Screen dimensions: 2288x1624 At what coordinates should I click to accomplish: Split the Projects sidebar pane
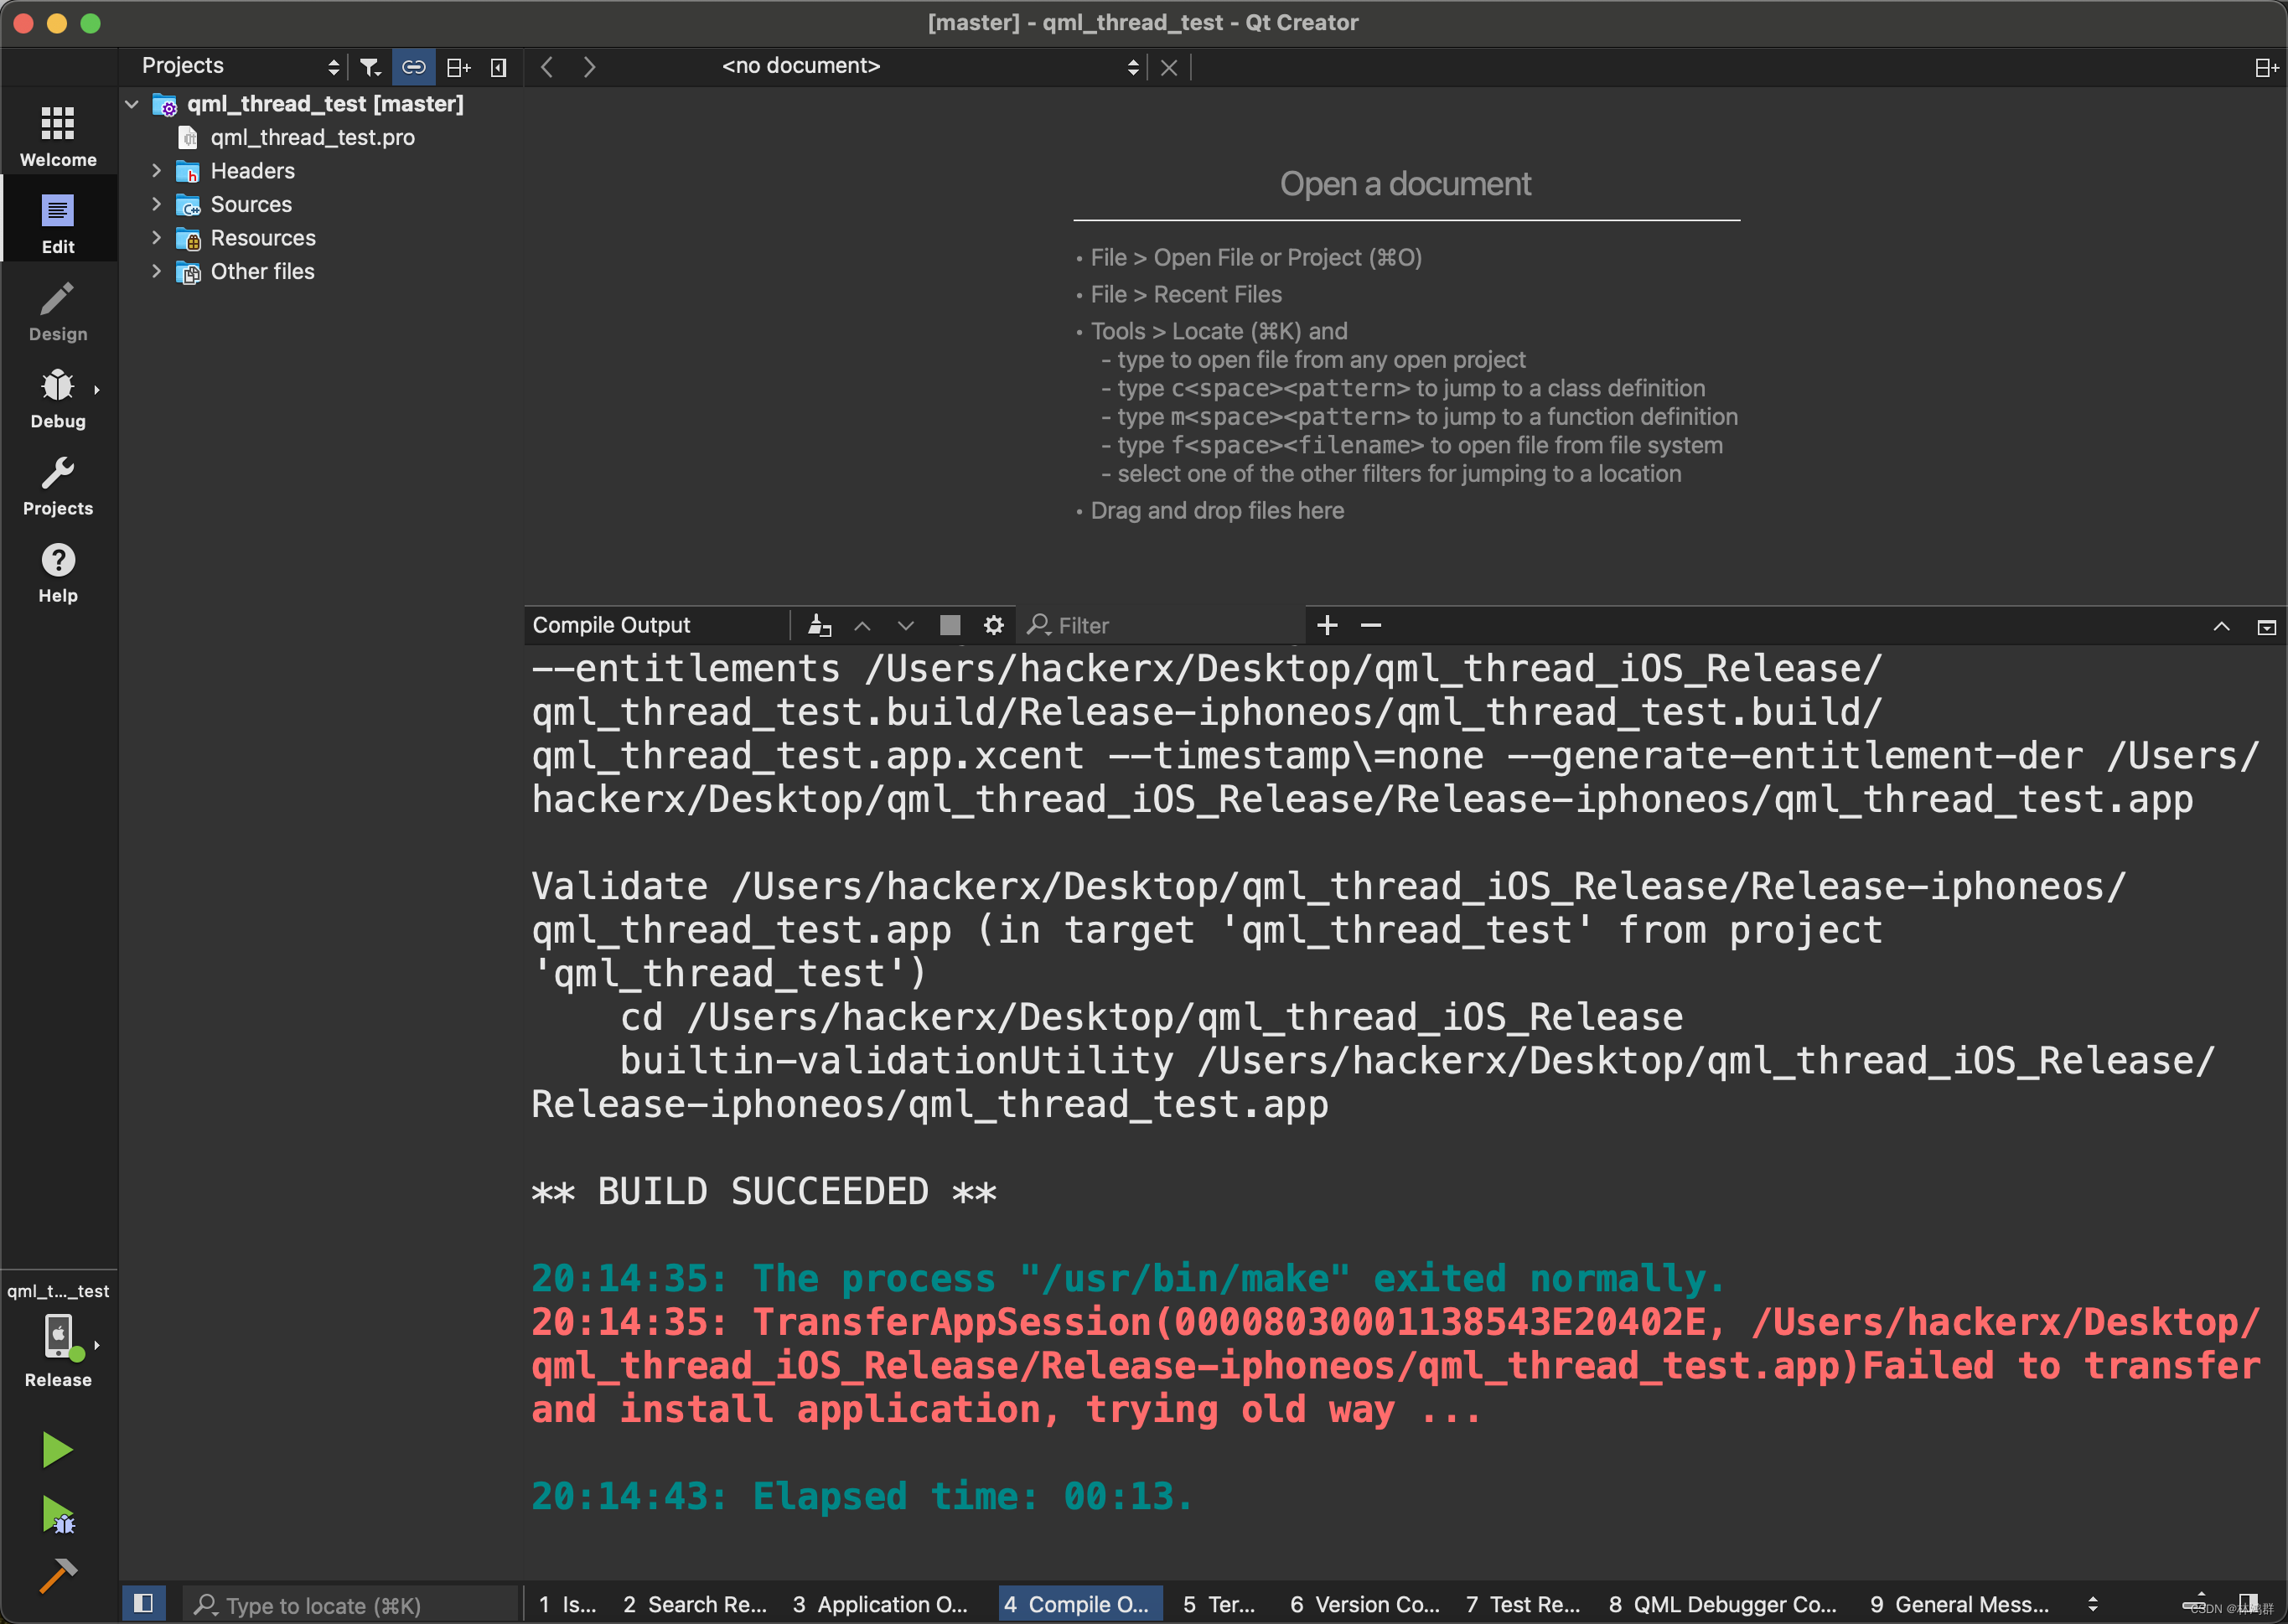coord(458,67)
